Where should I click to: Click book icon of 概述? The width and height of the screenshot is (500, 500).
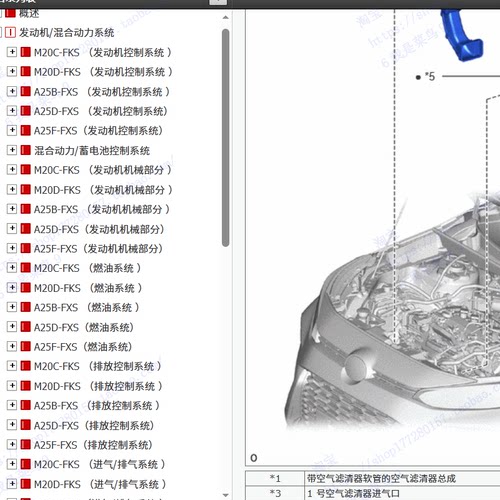tap(10, 13)
